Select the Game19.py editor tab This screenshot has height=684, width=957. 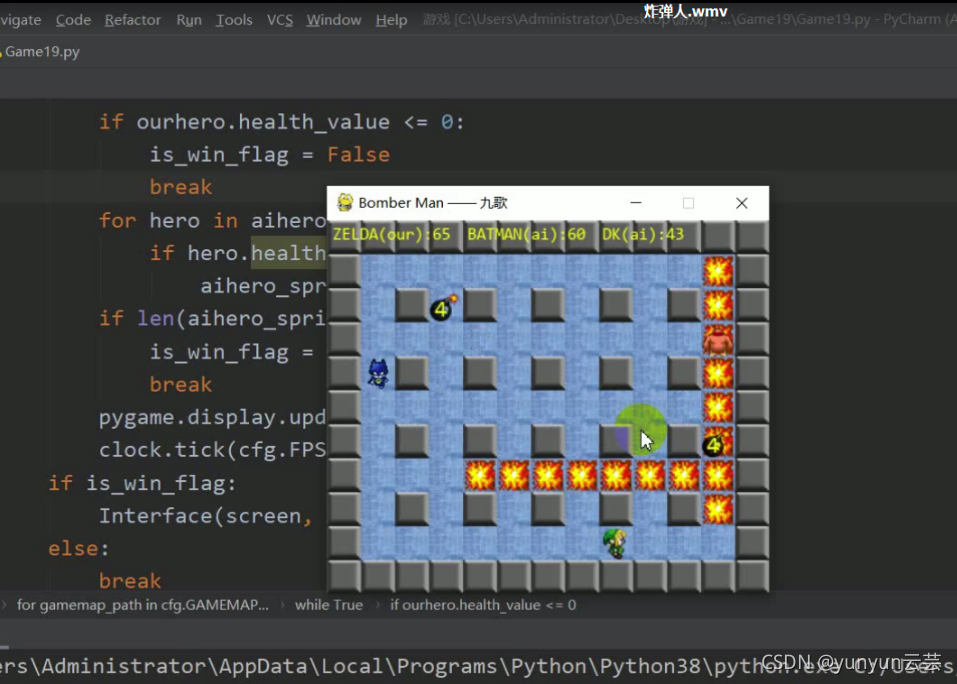tap(42, 52)
